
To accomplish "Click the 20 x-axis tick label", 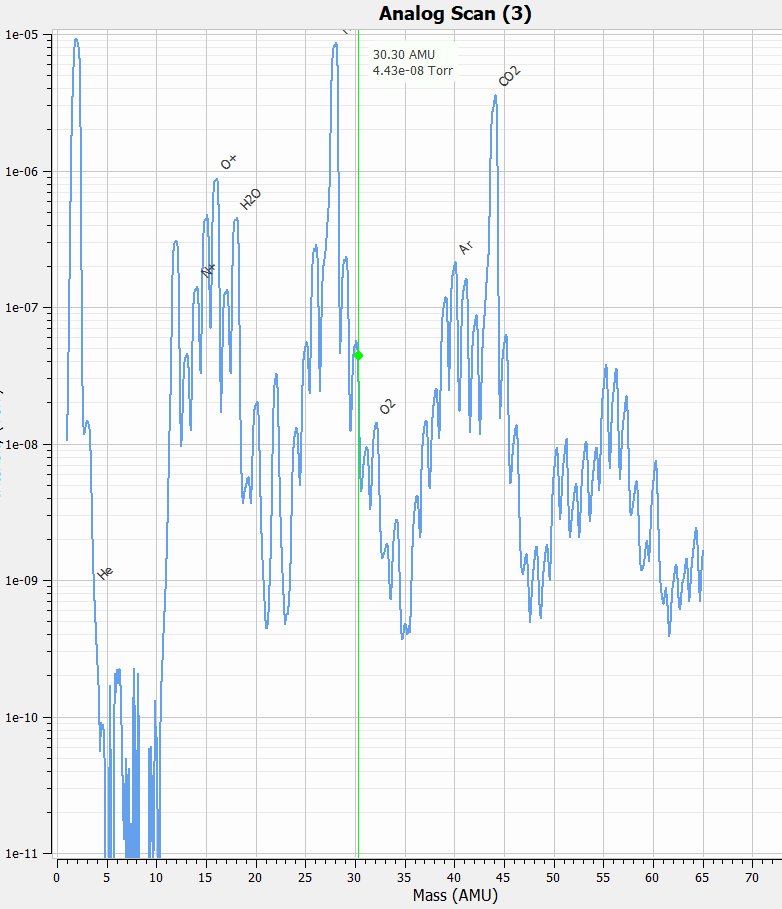I will click(x=255, y=878).
